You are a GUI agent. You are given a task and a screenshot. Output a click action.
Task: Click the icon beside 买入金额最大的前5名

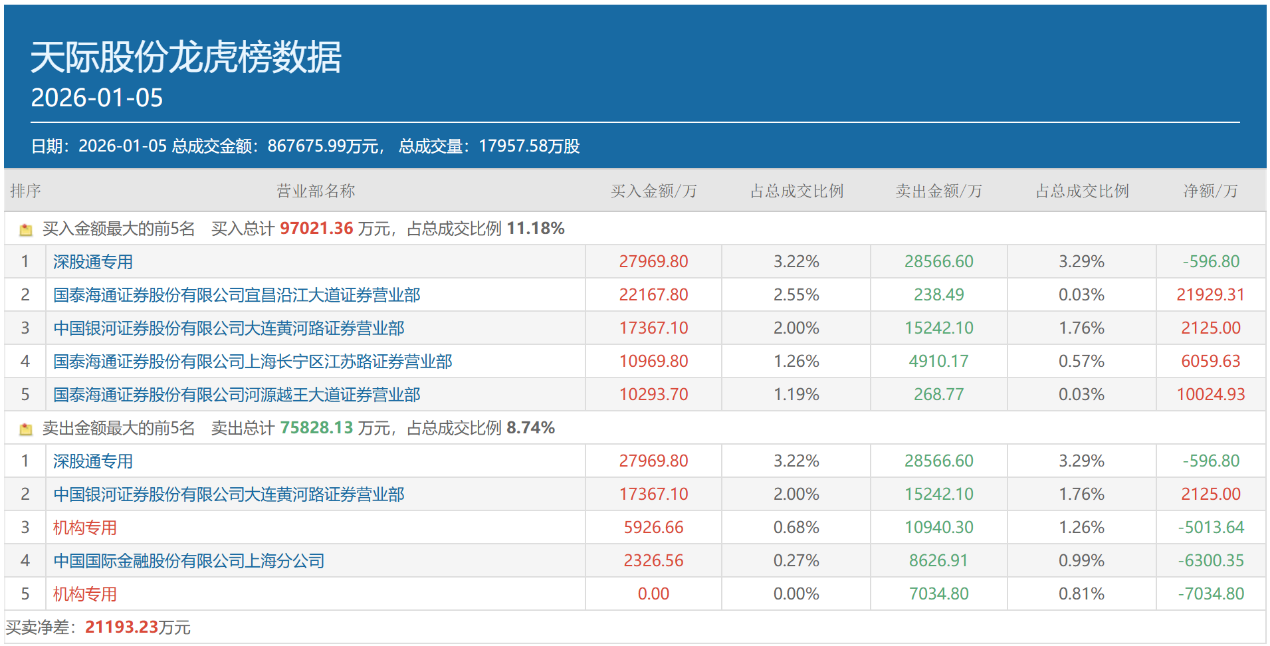[27, 229]
